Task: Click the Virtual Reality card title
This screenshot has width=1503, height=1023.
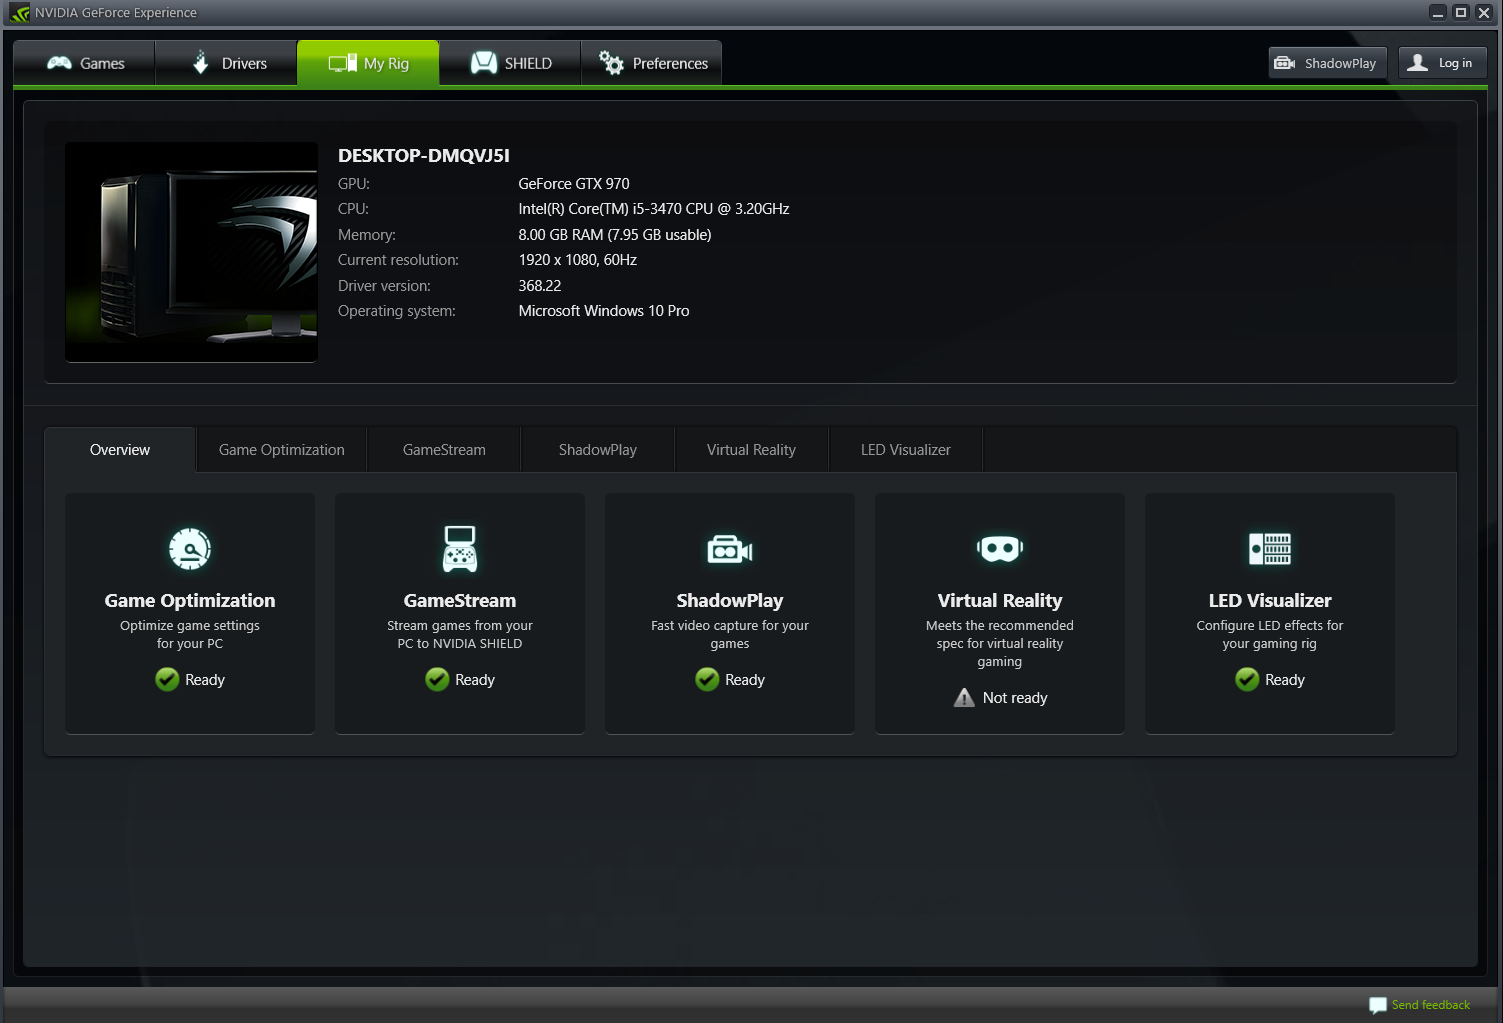Action: (1000, 600)
